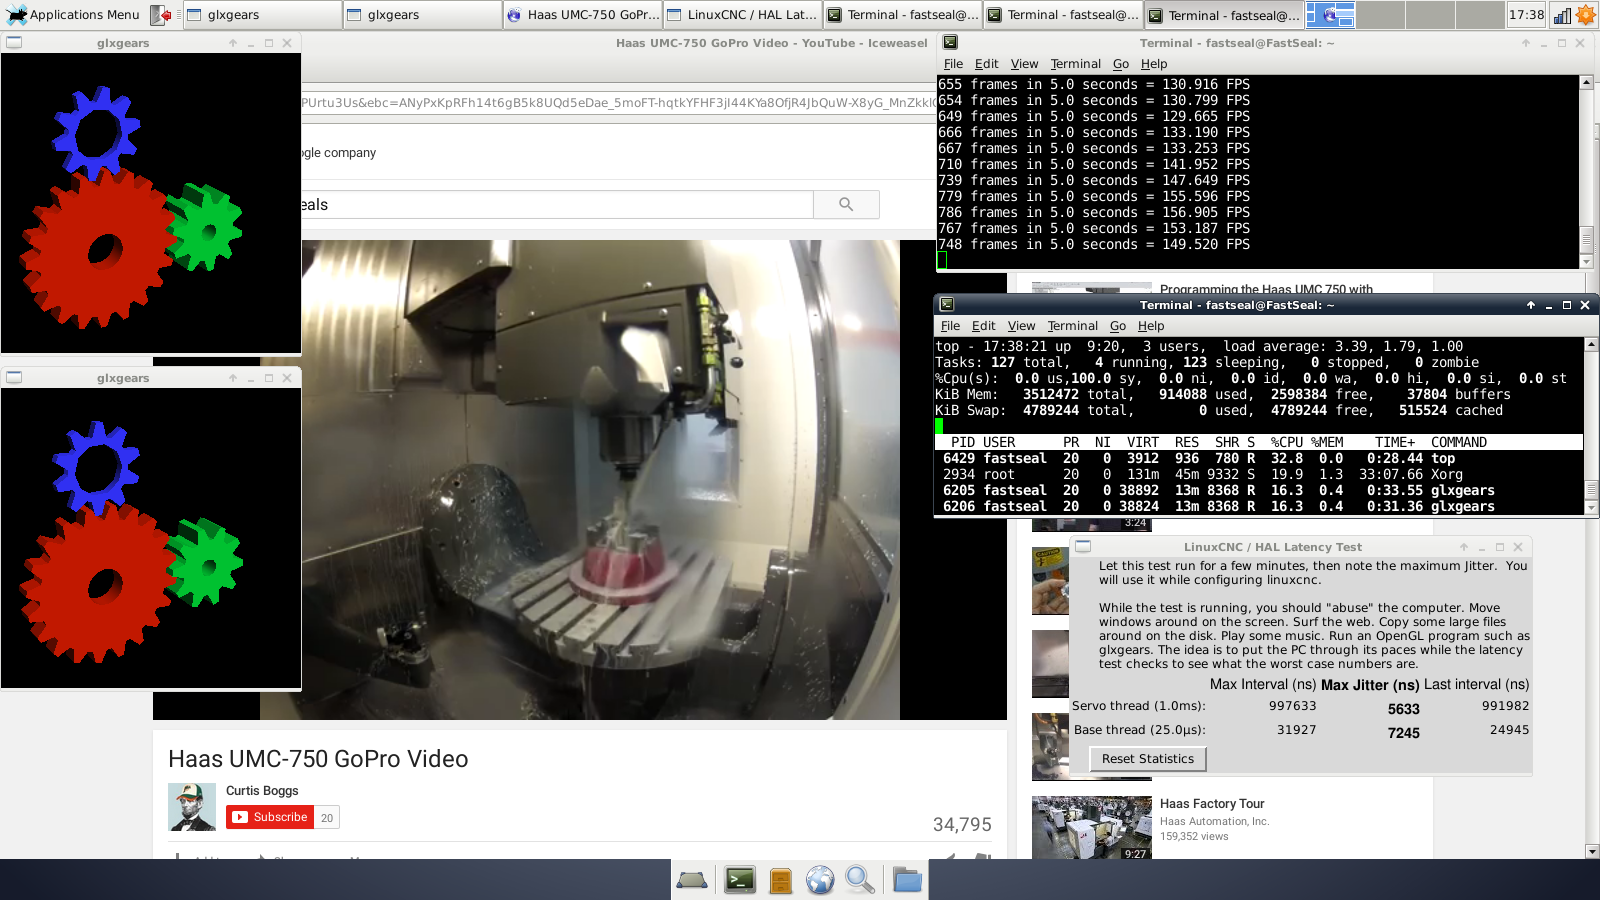Click the dock show-desktop icon
The height and width of the screenshot is (900, 1600).
[692, 880]
